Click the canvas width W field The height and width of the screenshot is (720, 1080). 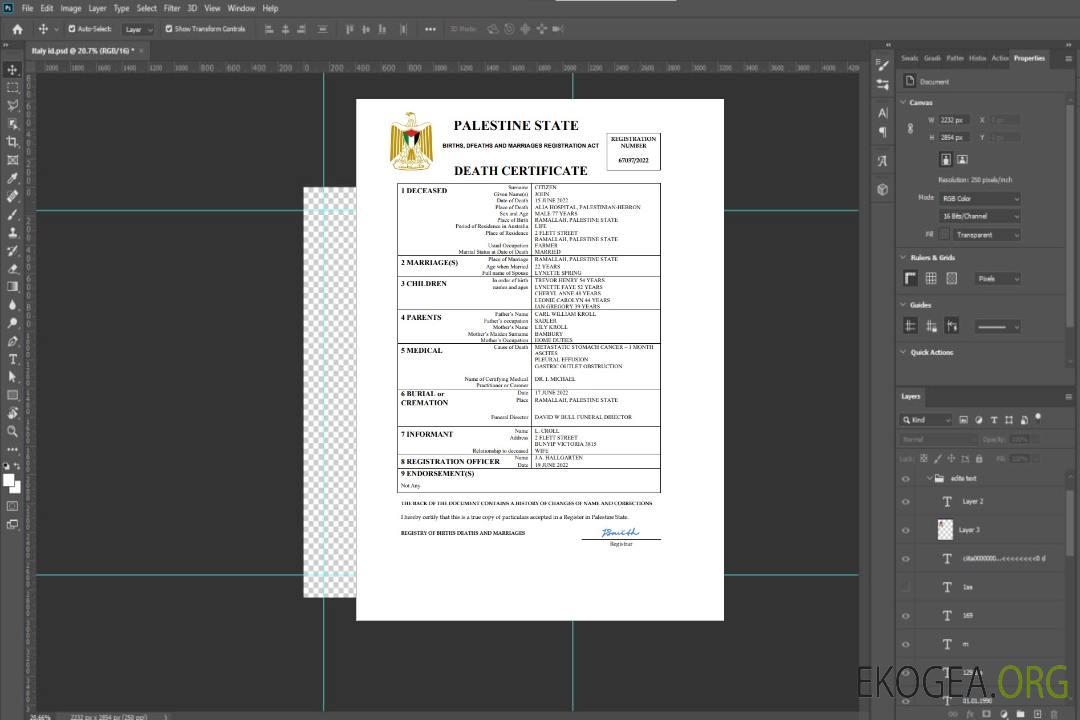pyautogui.click(x=954, y=120)
